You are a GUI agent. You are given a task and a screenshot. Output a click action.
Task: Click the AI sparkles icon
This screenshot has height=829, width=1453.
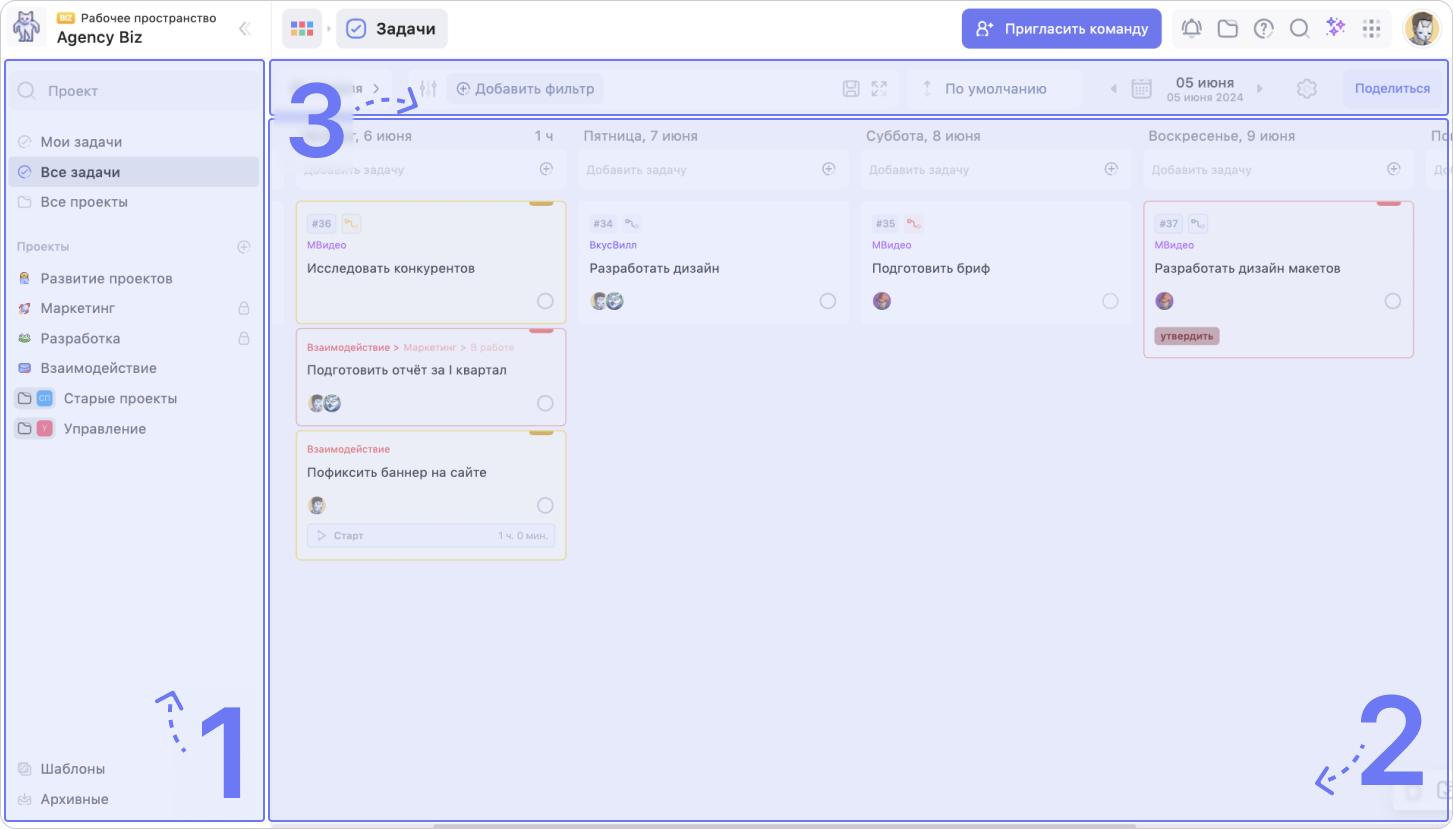pyautogui.click(x=1335, y=28)
